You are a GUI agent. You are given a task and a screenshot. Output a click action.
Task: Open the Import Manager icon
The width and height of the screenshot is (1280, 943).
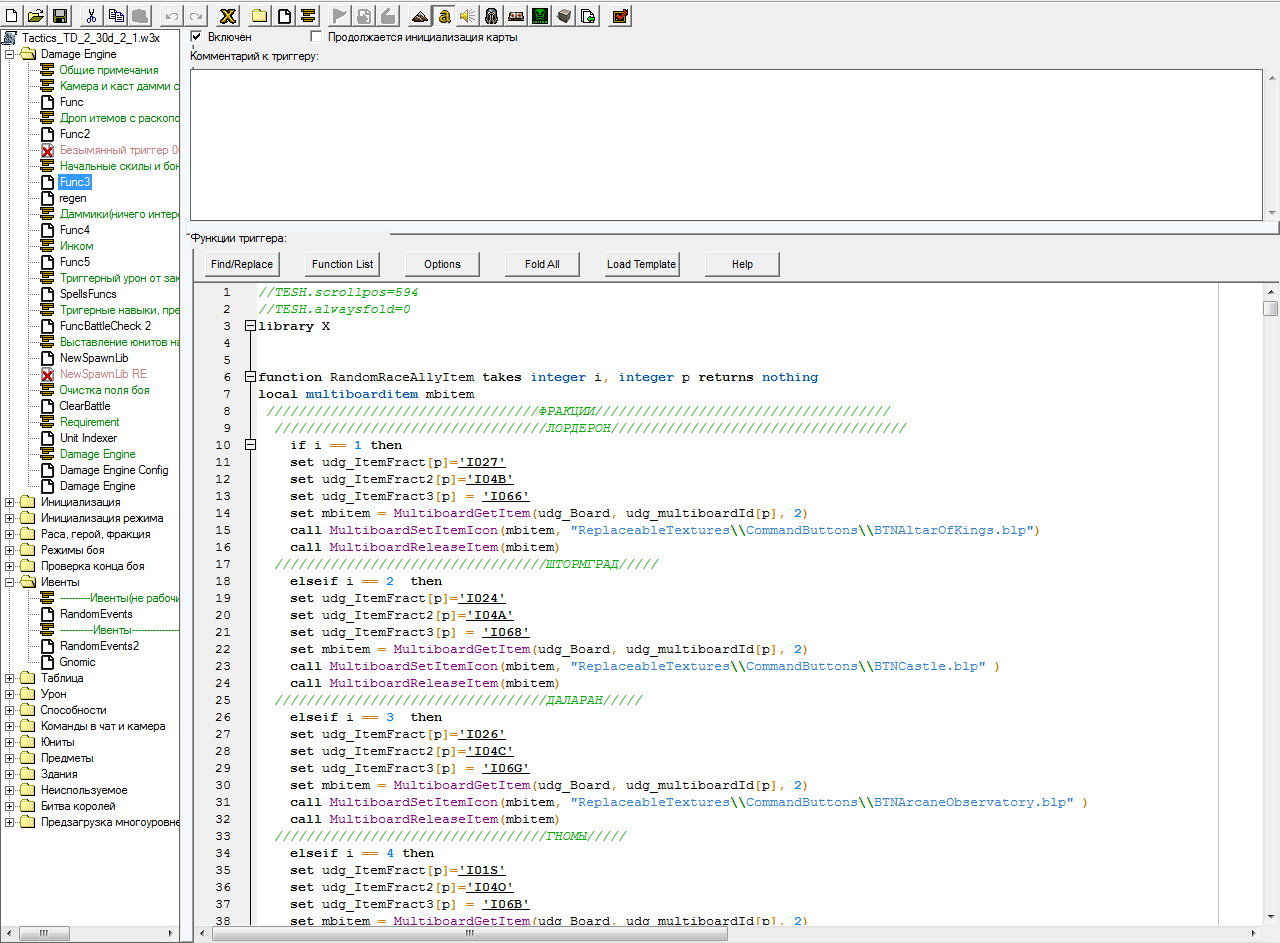588,15
